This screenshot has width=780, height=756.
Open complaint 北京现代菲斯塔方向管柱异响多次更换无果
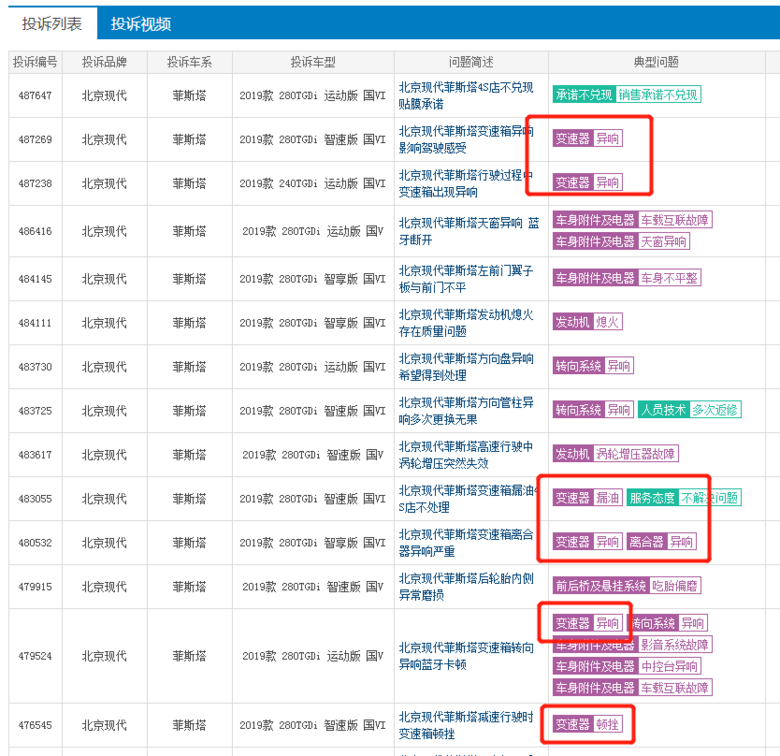(466, 411)
